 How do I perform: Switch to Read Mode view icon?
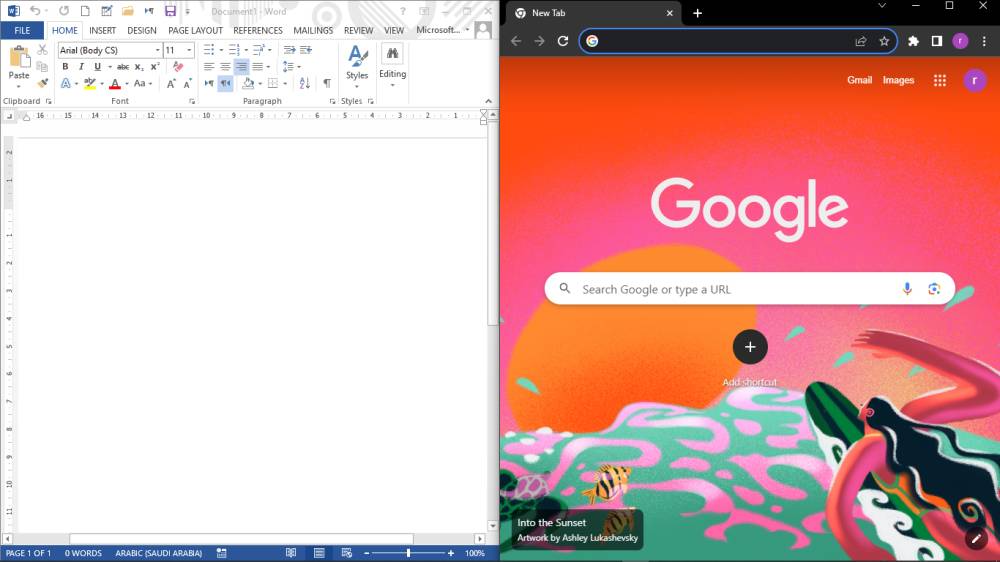click(x=291, y=553)
